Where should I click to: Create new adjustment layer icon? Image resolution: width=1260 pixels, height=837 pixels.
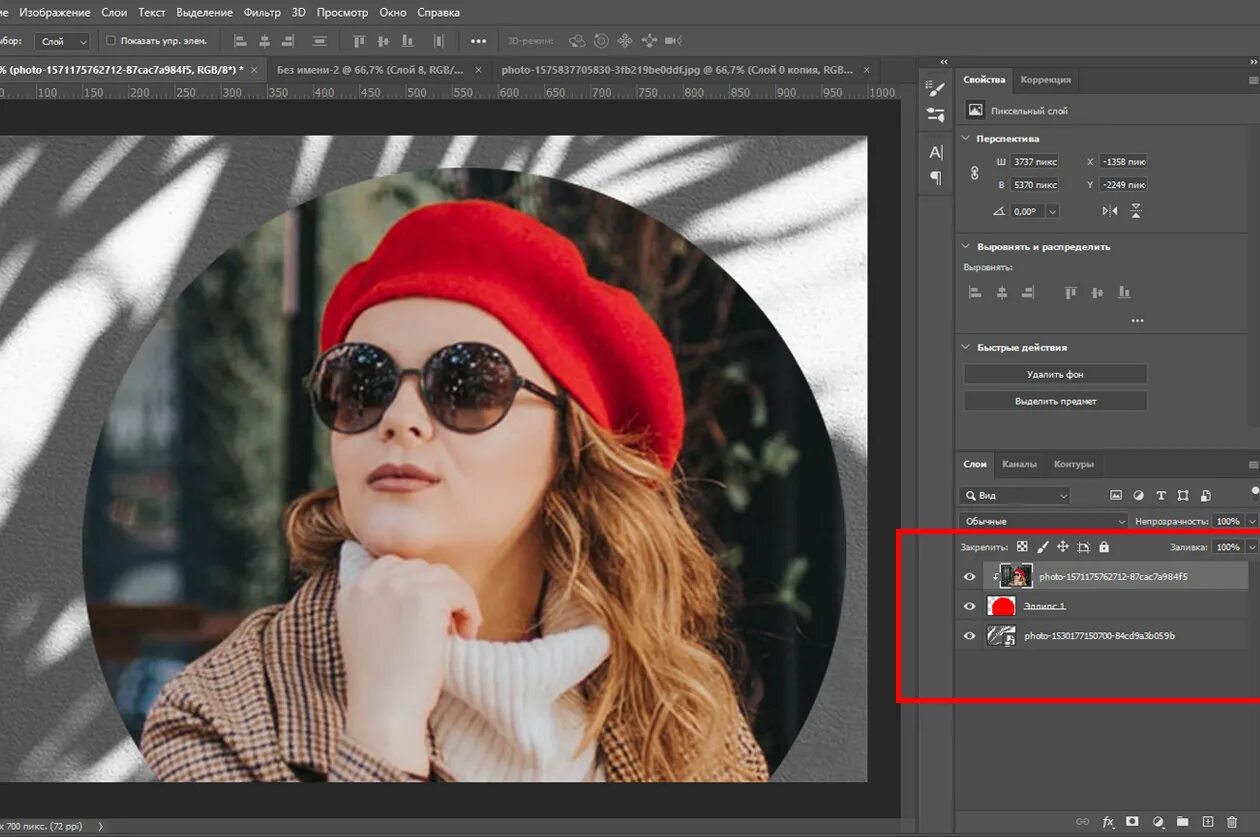(1158, 822)
